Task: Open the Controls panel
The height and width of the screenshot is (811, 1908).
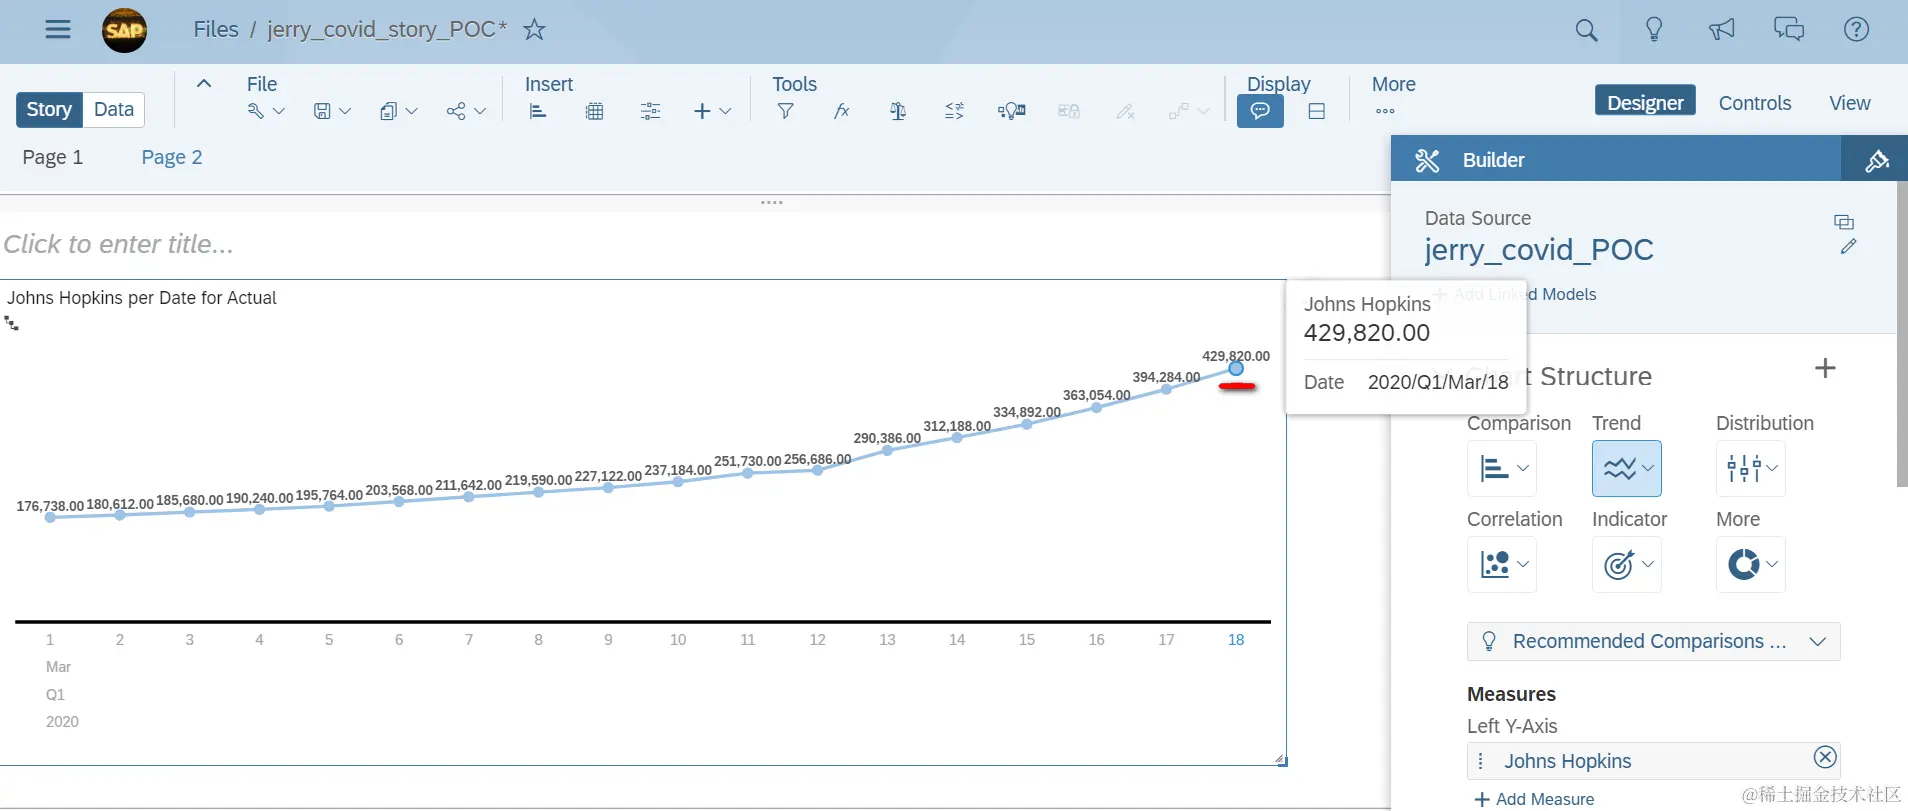Action: pos(1755,103)
